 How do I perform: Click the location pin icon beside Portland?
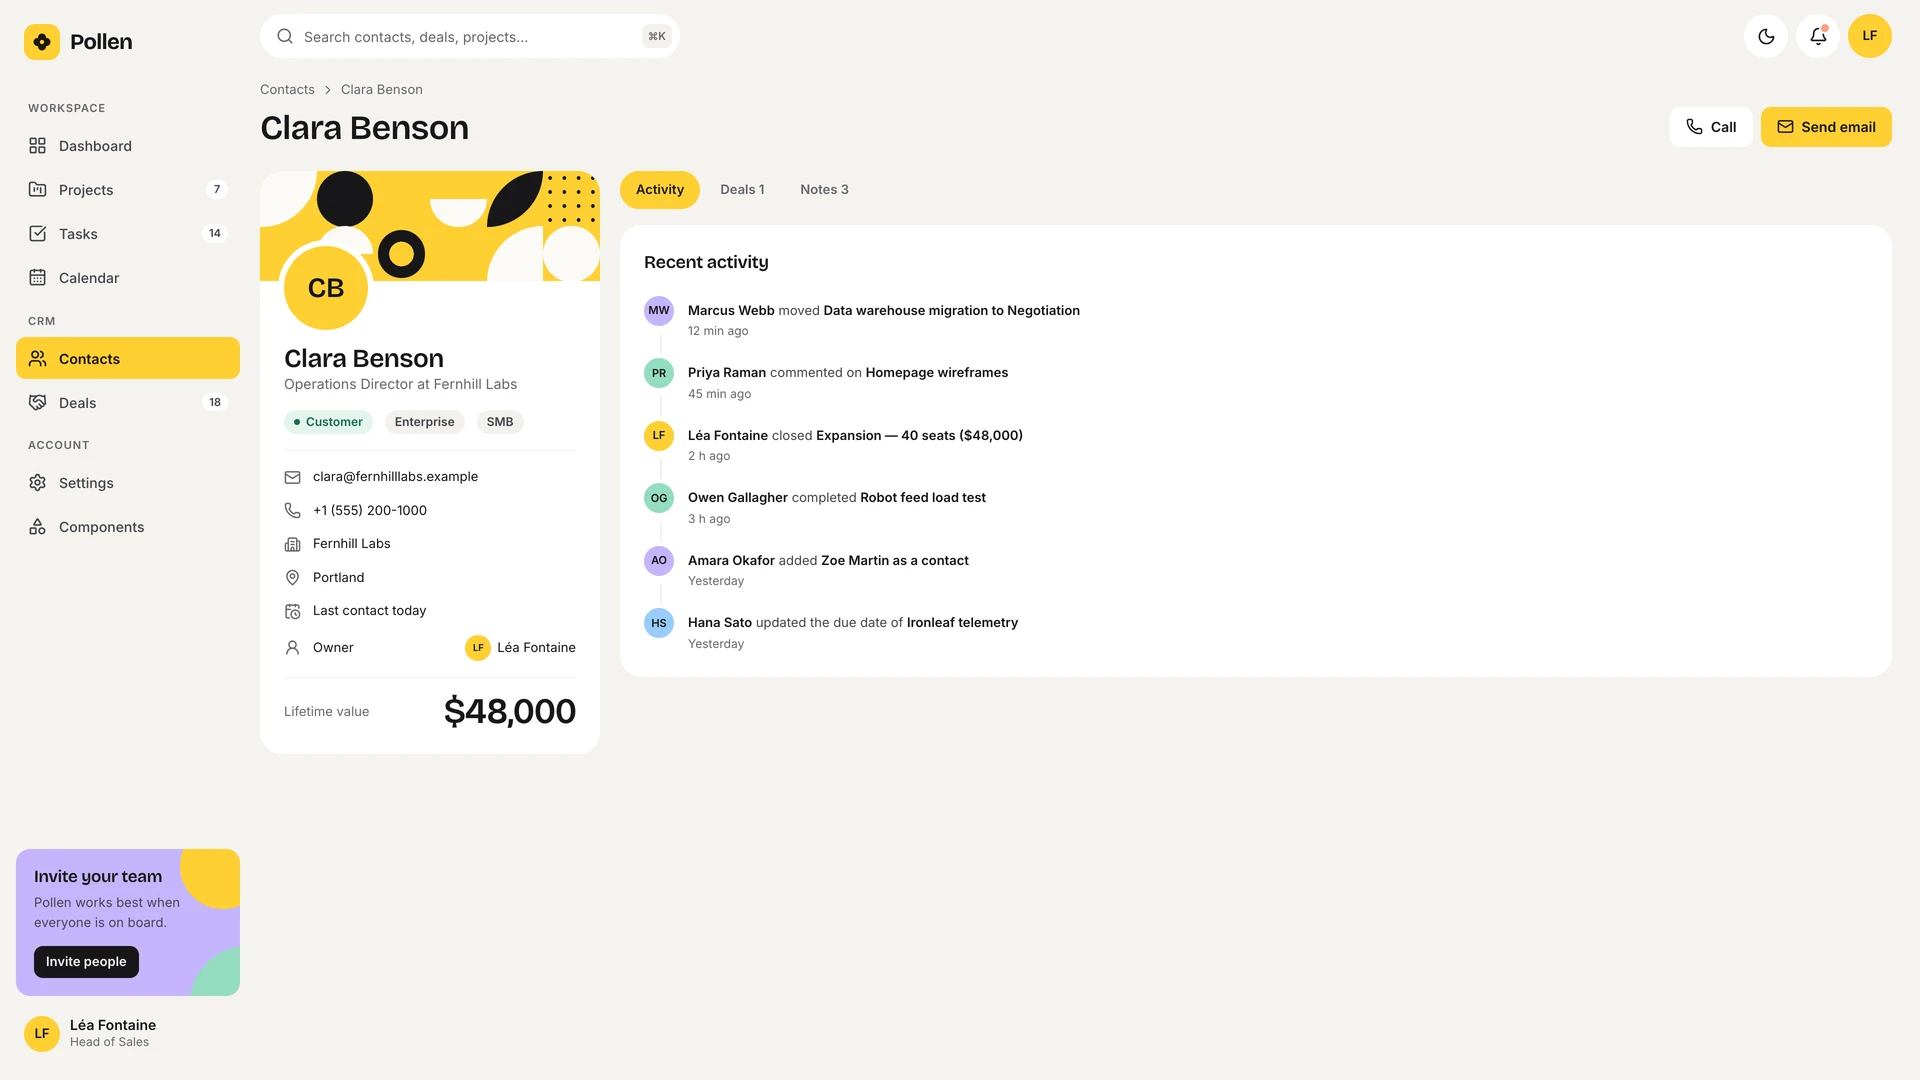[292, 578]
